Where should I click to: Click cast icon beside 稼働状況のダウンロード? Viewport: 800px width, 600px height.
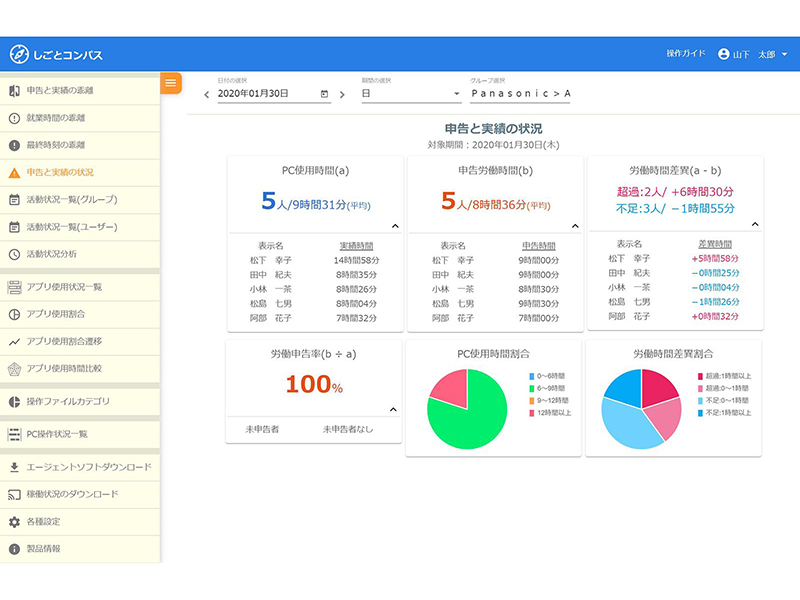pyautogui.click(x=14, y=494)
